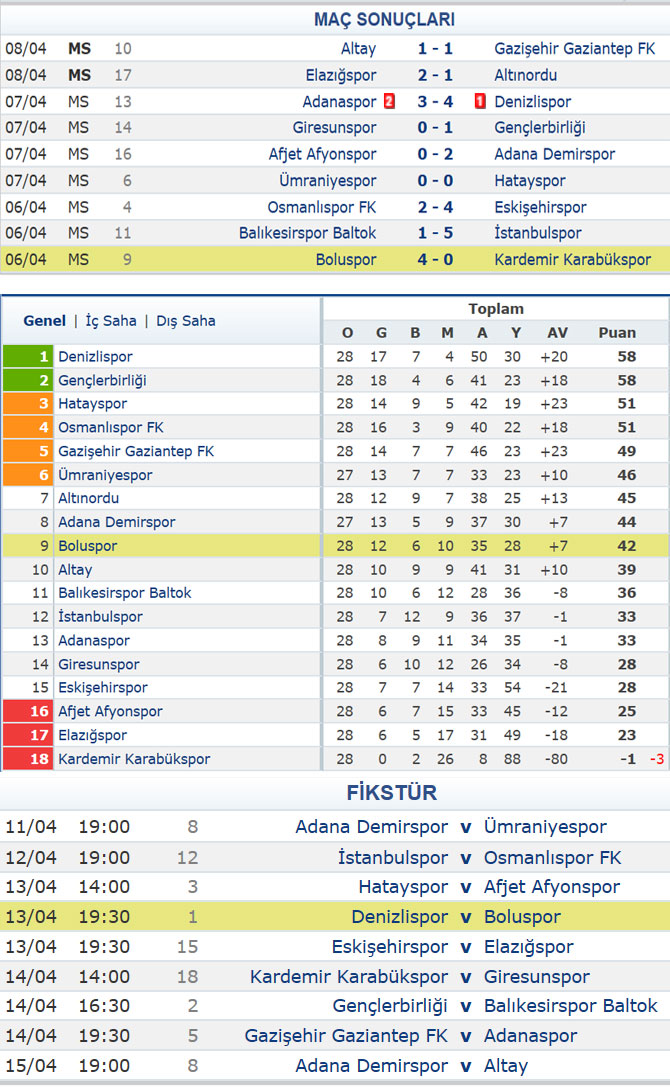Click Adanaspor's red card icon

[x=390, y=101]
